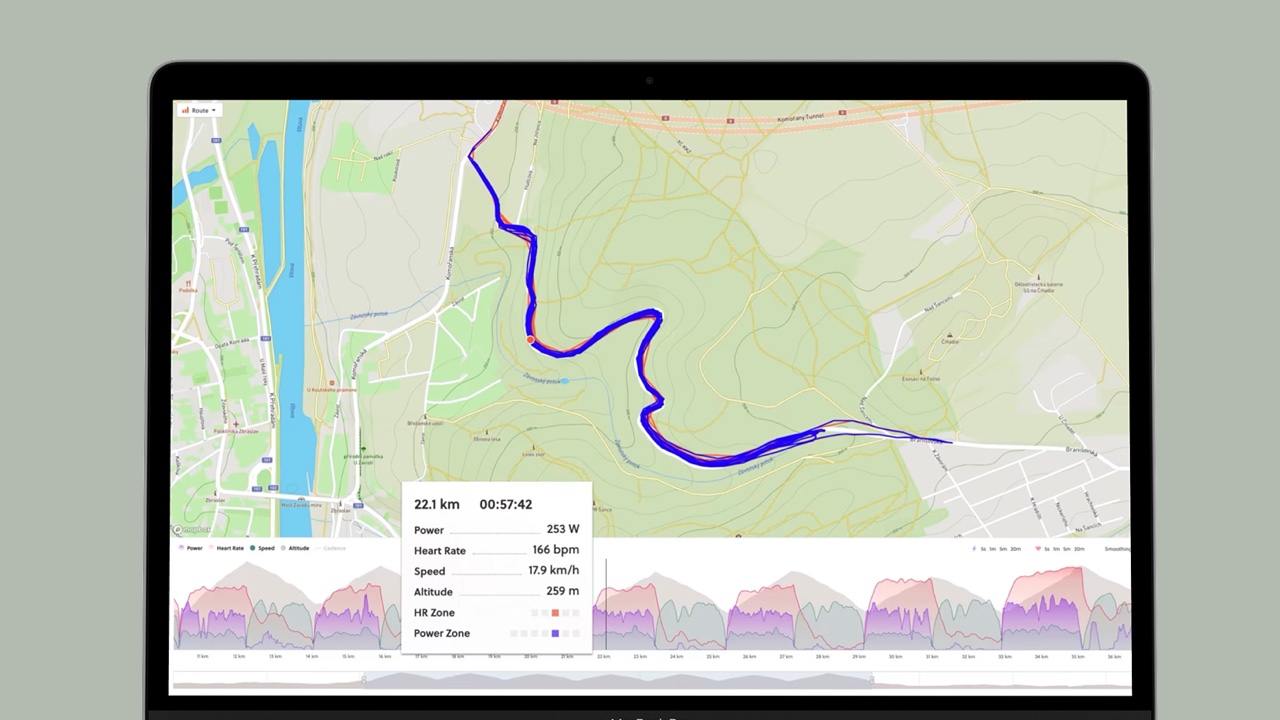This screenshot has width=1280, height=720.
Task: Click the "17.9 km/h" speed value
Action: pos(554,571)
